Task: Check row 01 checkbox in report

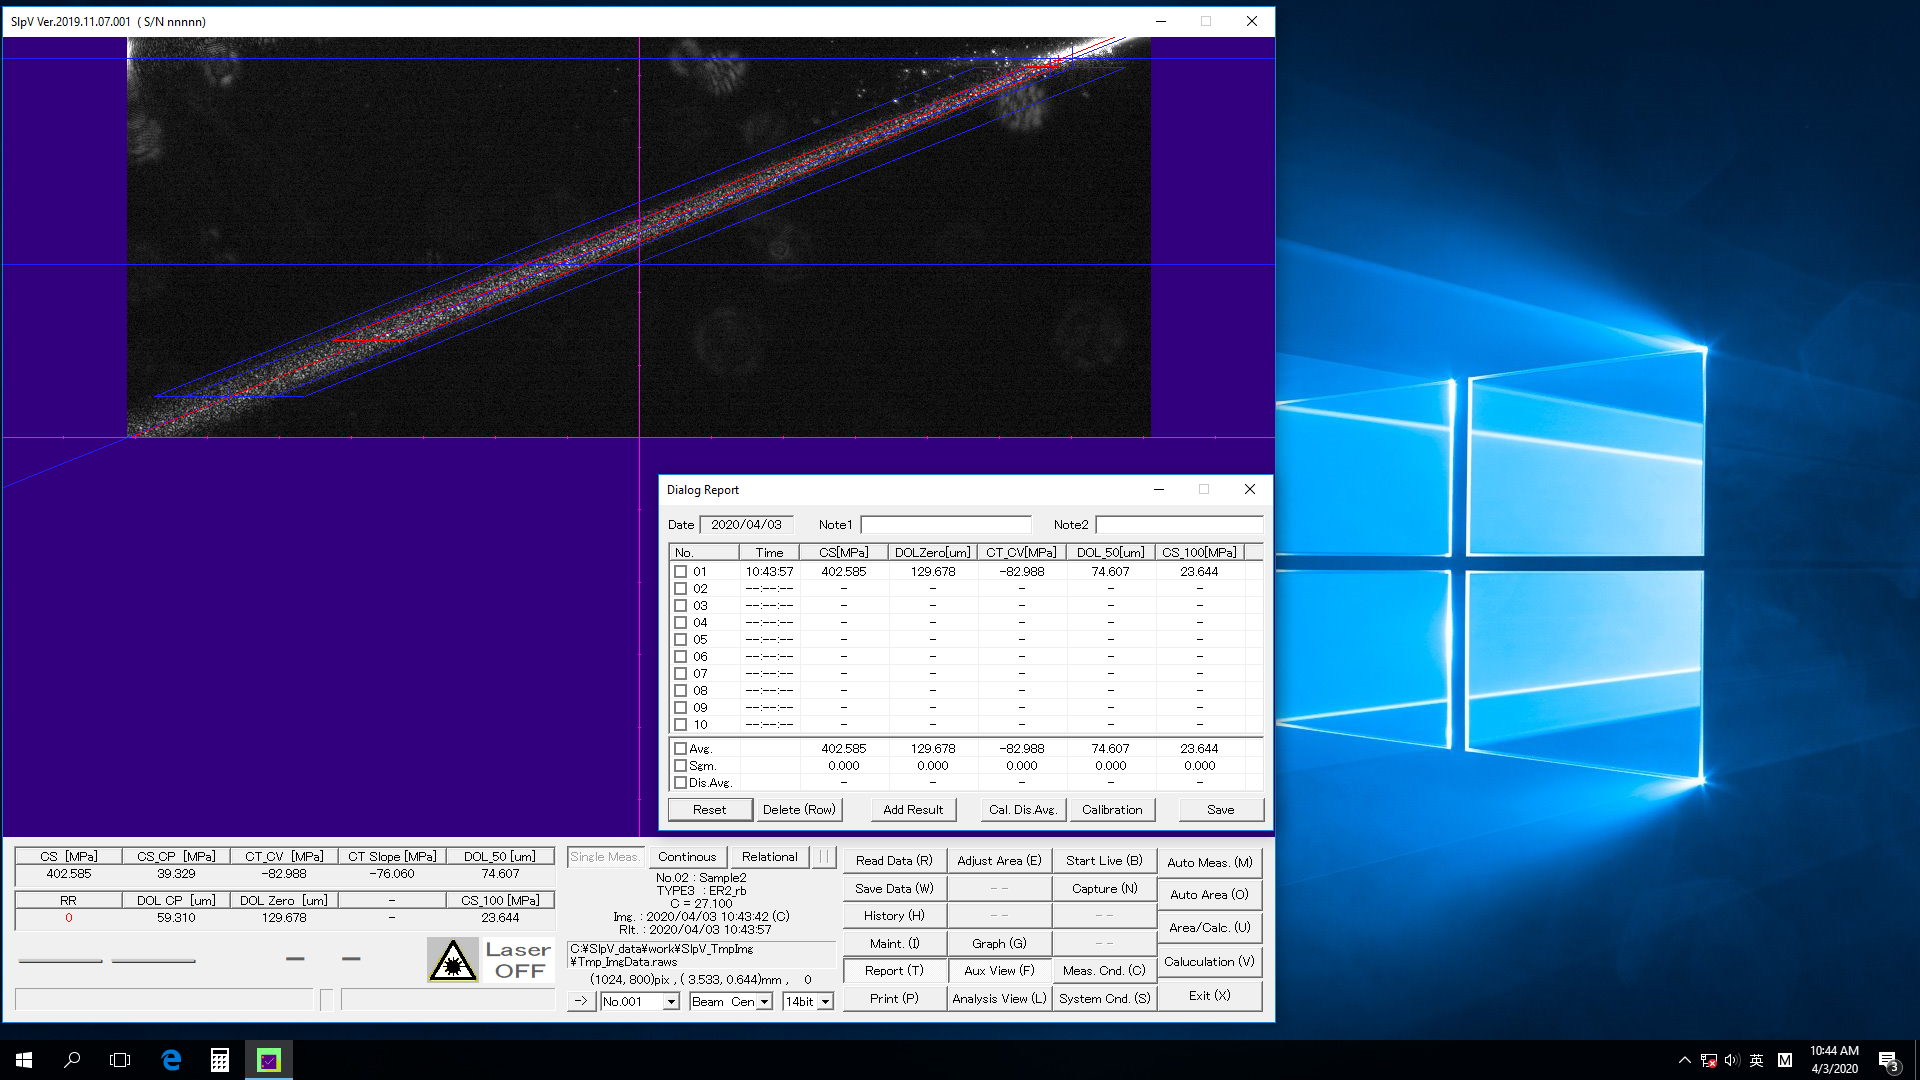Action: pos(681,572)
